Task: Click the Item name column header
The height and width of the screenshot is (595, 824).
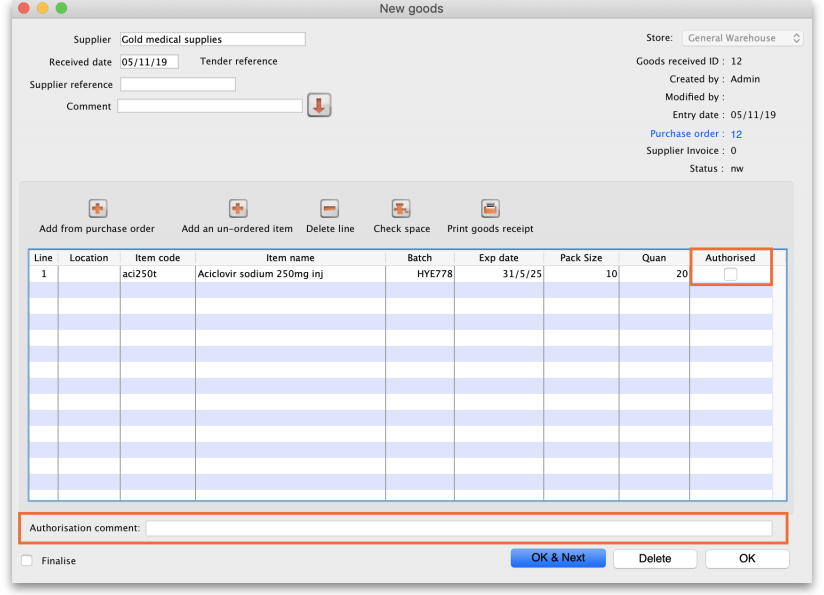Action: [x=290, y=258]
